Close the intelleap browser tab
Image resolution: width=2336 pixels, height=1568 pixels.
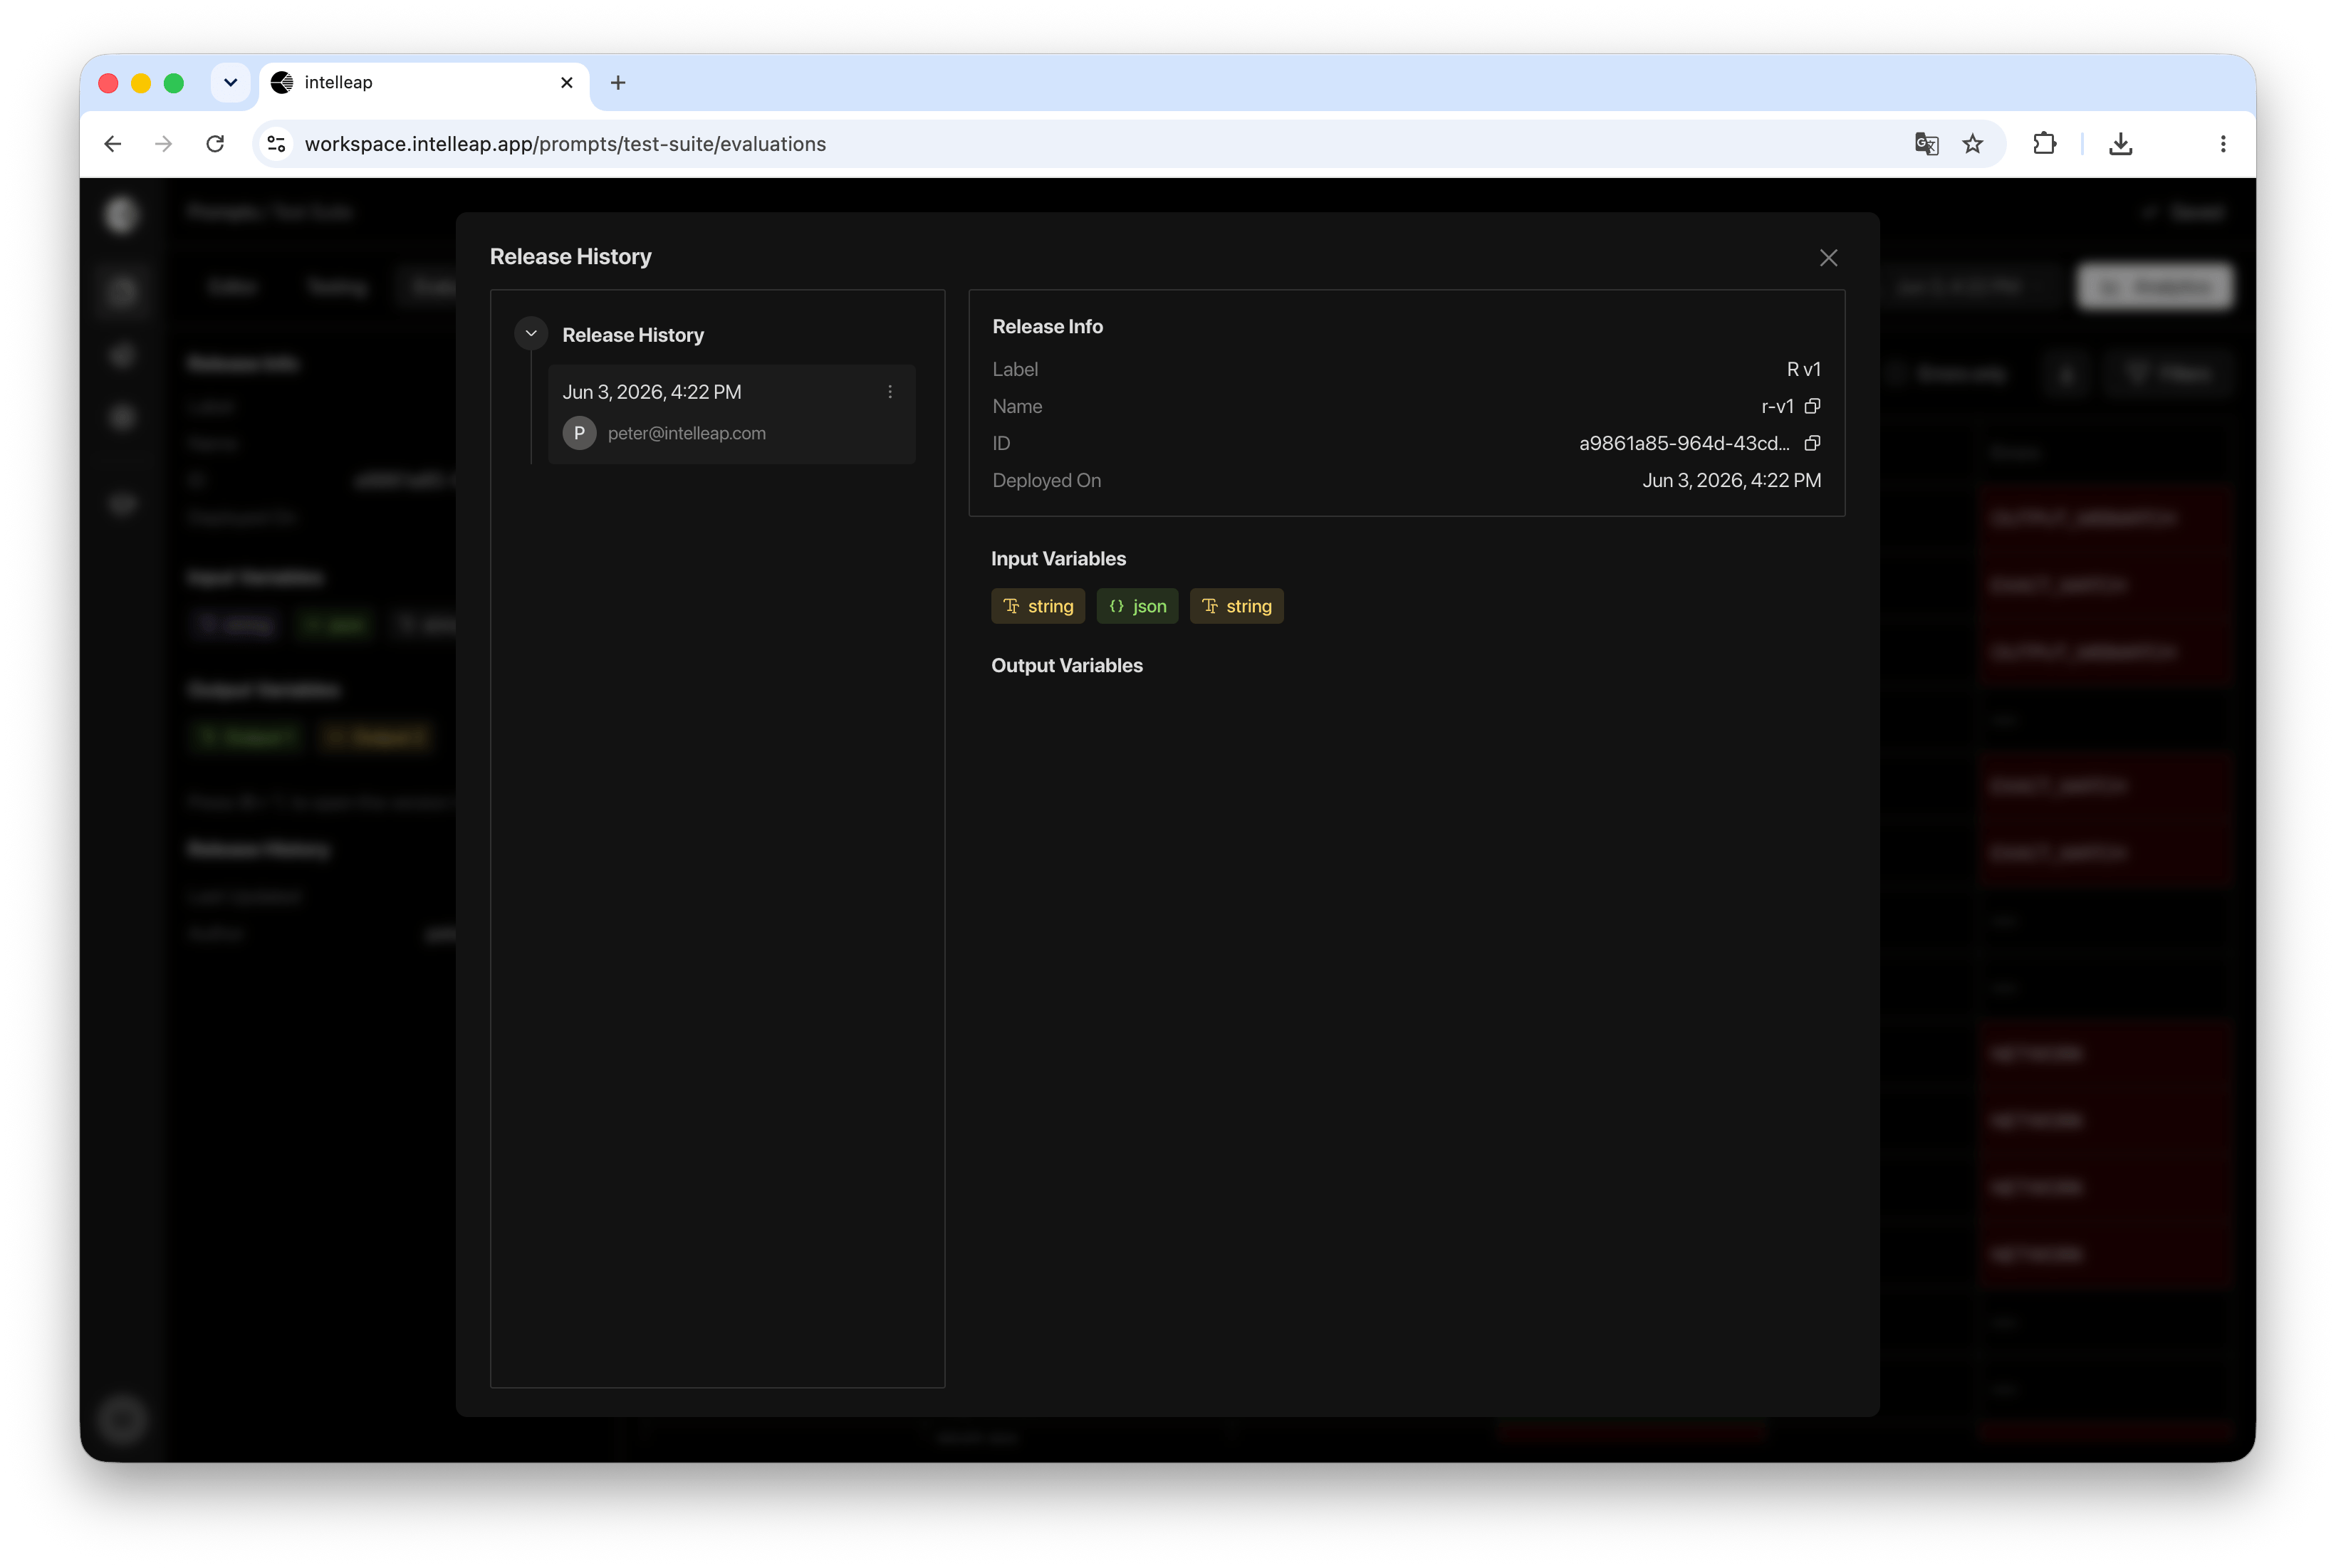coord(567,82)
